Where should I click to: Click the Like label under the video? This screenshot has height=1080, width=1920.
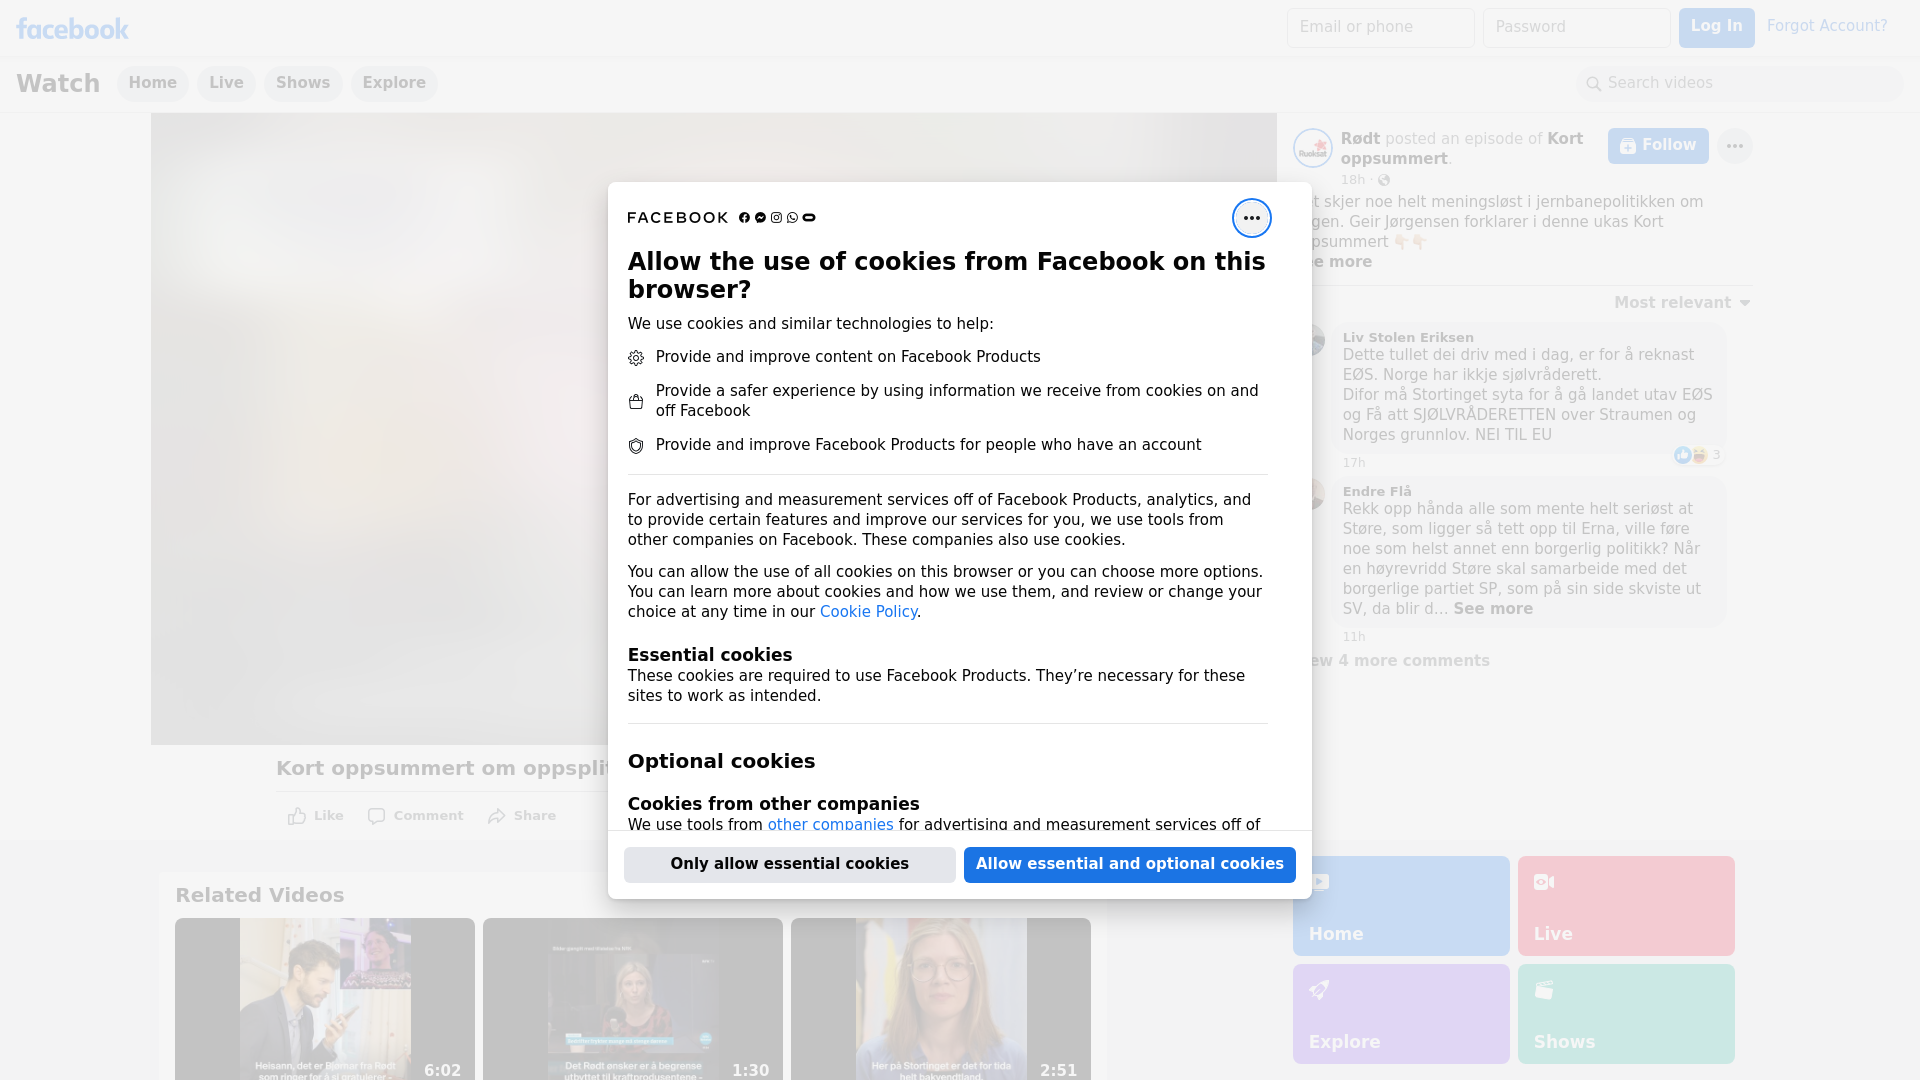click(328, 816)
